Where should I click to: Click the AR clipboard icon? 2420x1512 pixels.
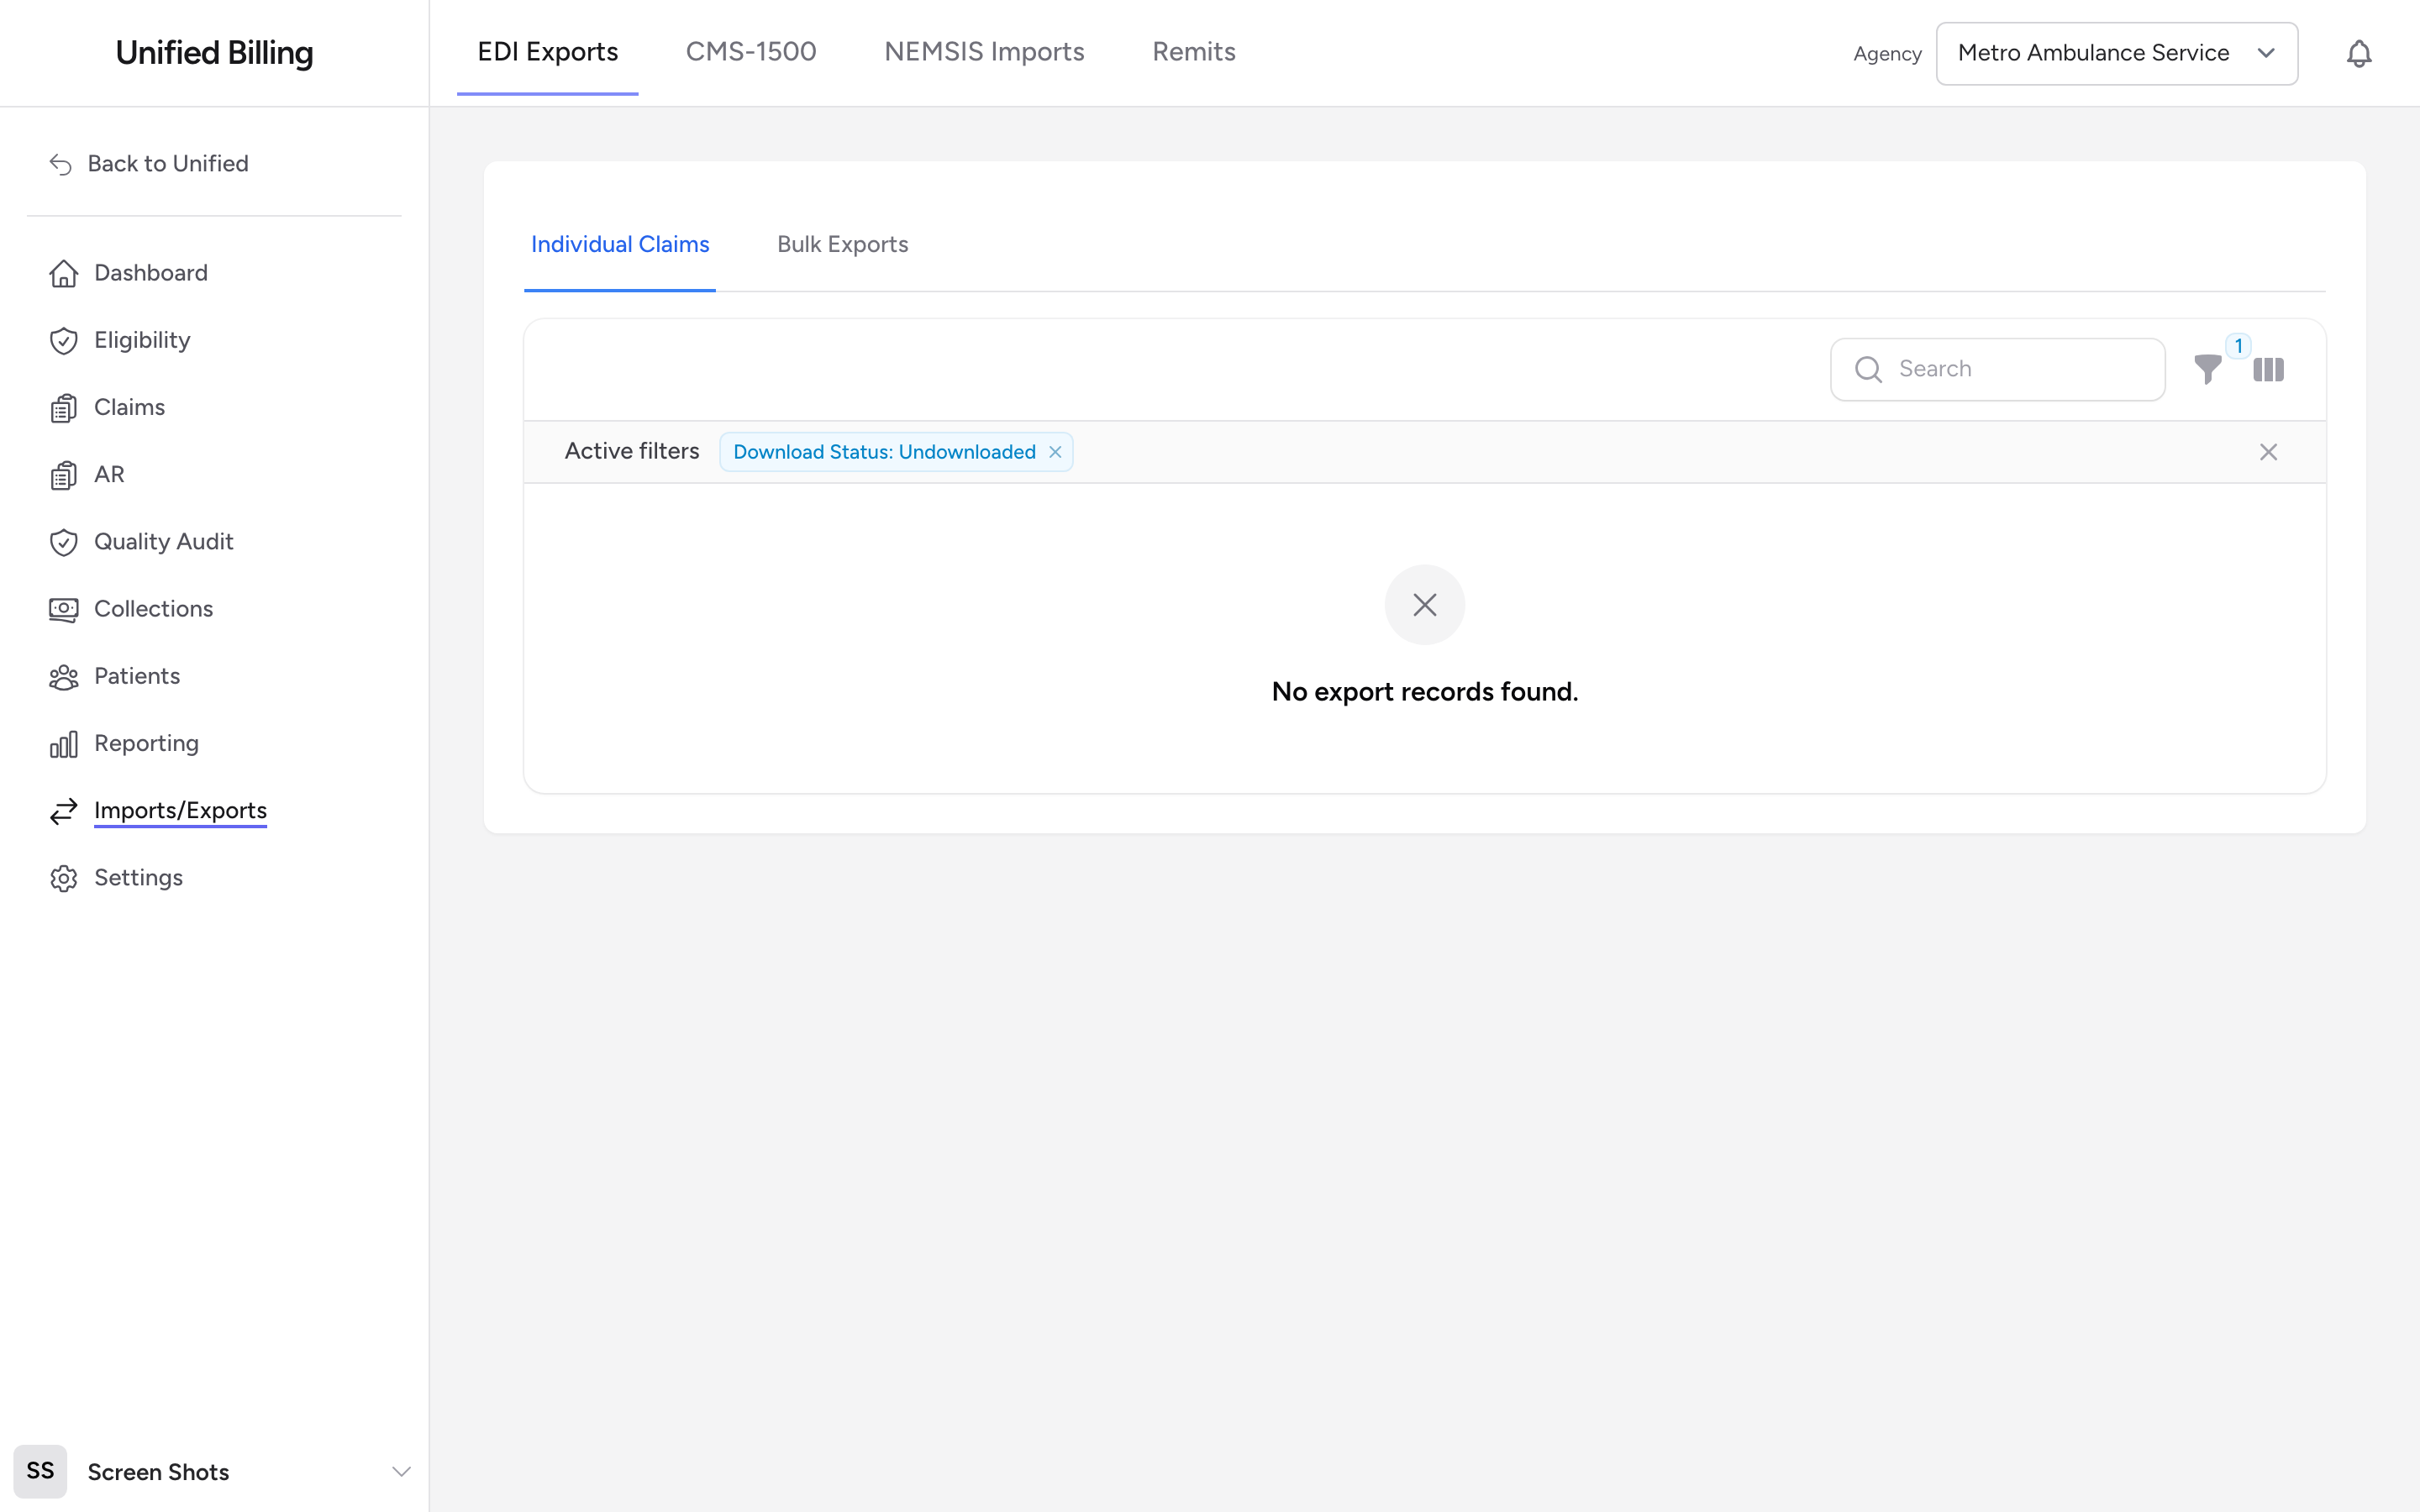(63, 475)
